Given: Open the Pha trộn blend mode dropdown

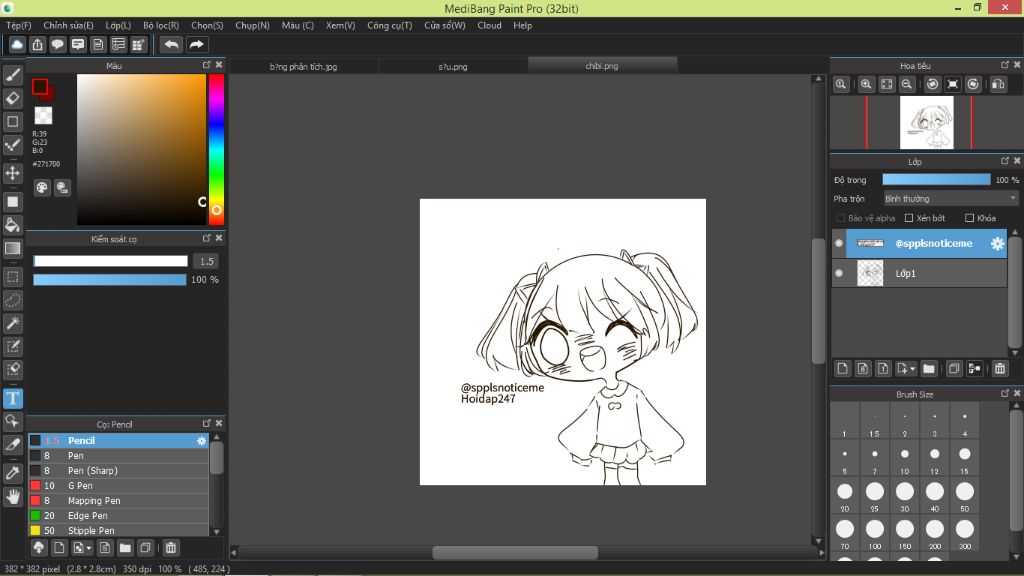Looking at the screenshot, I should click(x=950, y=199).
